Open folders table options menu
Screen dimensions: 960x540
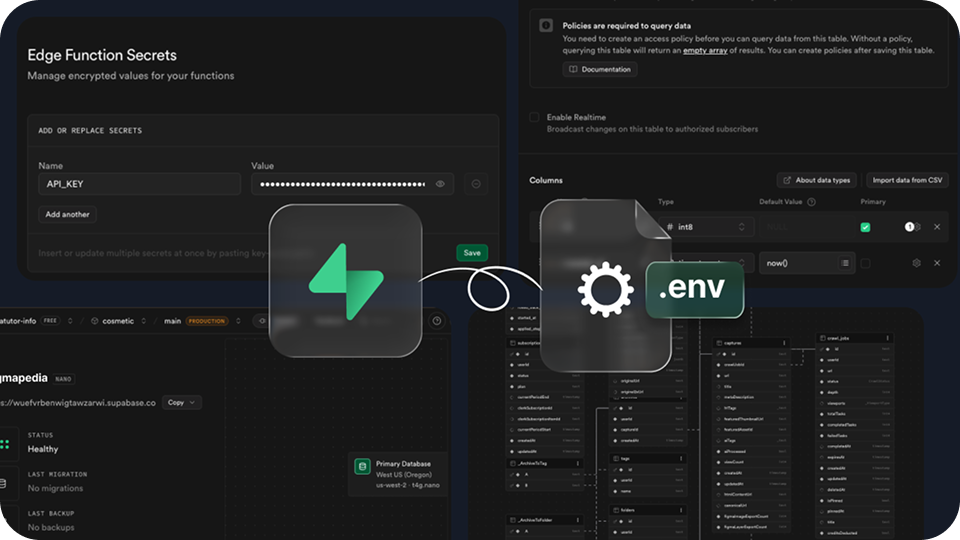(x=681, y=509)
